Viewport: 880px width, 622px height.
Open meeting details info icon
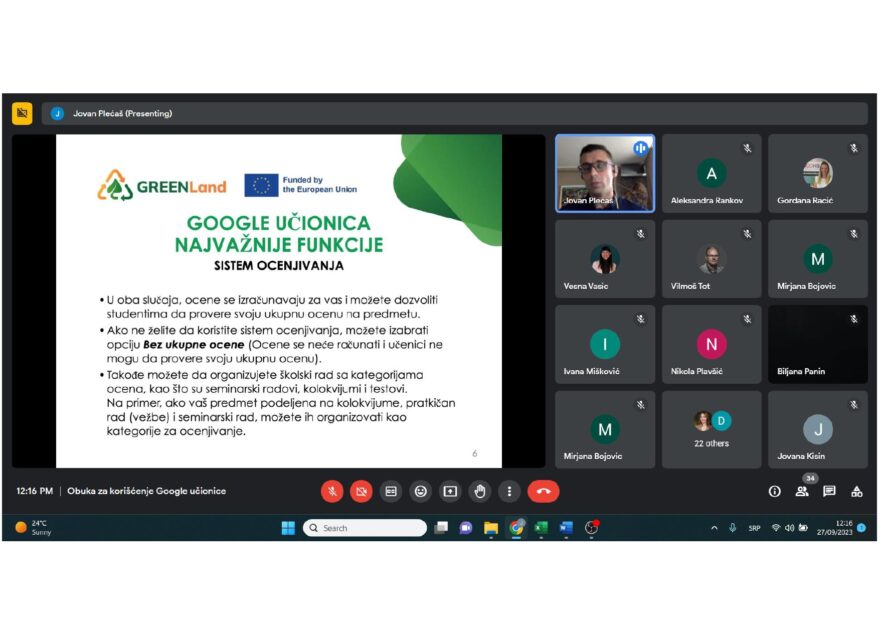pyautogui.click(x=774, y=492)
